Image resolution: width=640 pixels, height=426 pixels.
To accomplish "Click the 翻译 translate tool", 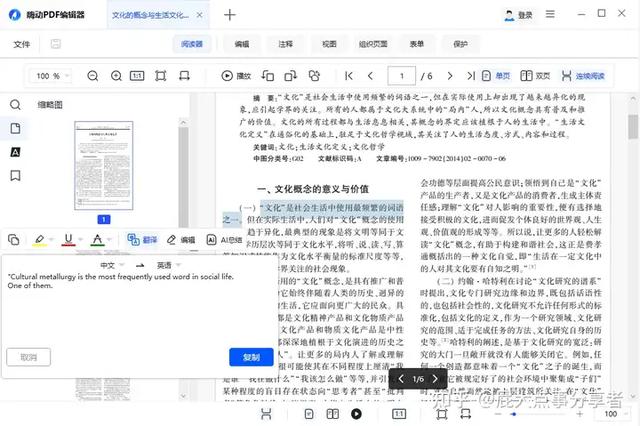I will [142, 240].
